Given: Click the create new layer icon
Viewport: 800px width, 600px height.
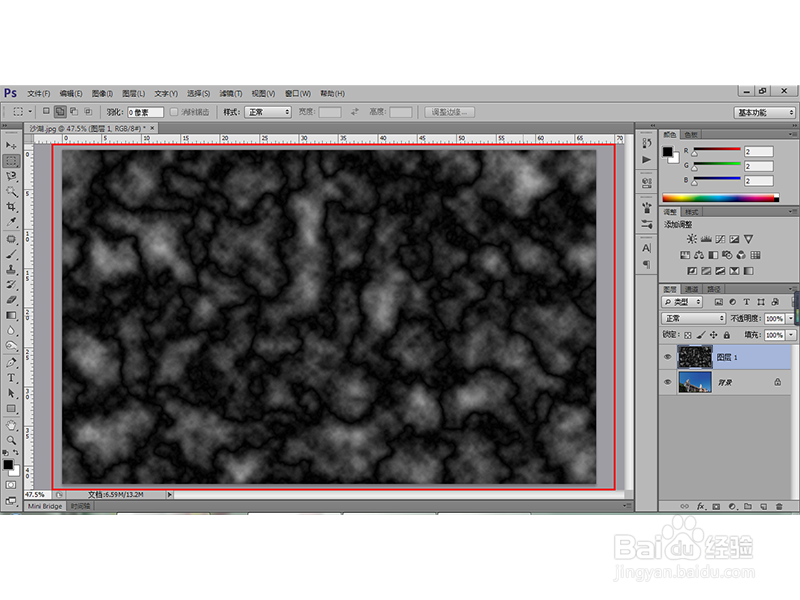Looking at the screenshot, I should [763, 507].
